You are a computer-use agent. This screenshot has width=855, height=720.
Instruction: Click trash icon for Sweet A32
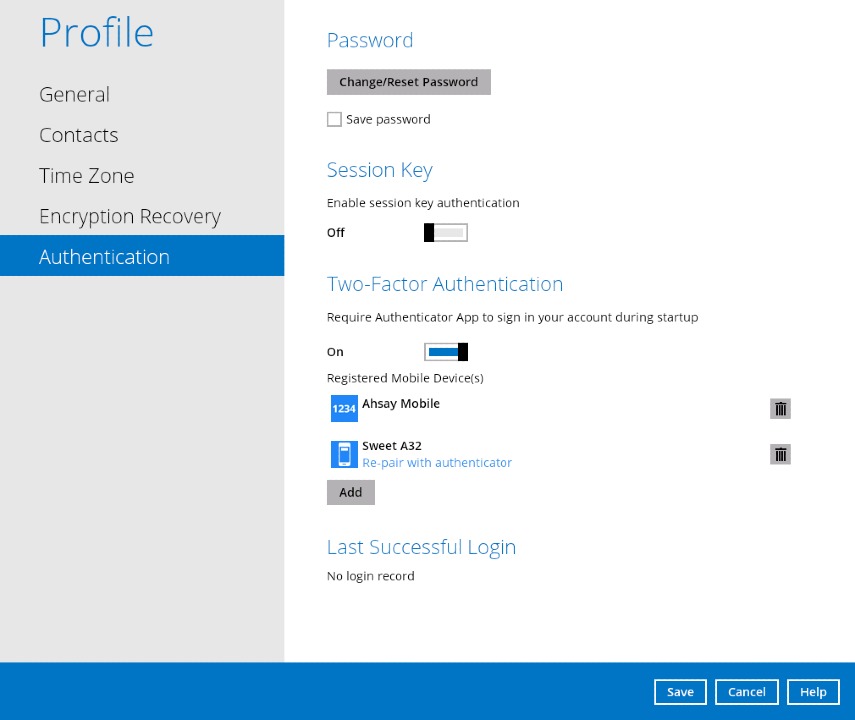click(781, 454)
